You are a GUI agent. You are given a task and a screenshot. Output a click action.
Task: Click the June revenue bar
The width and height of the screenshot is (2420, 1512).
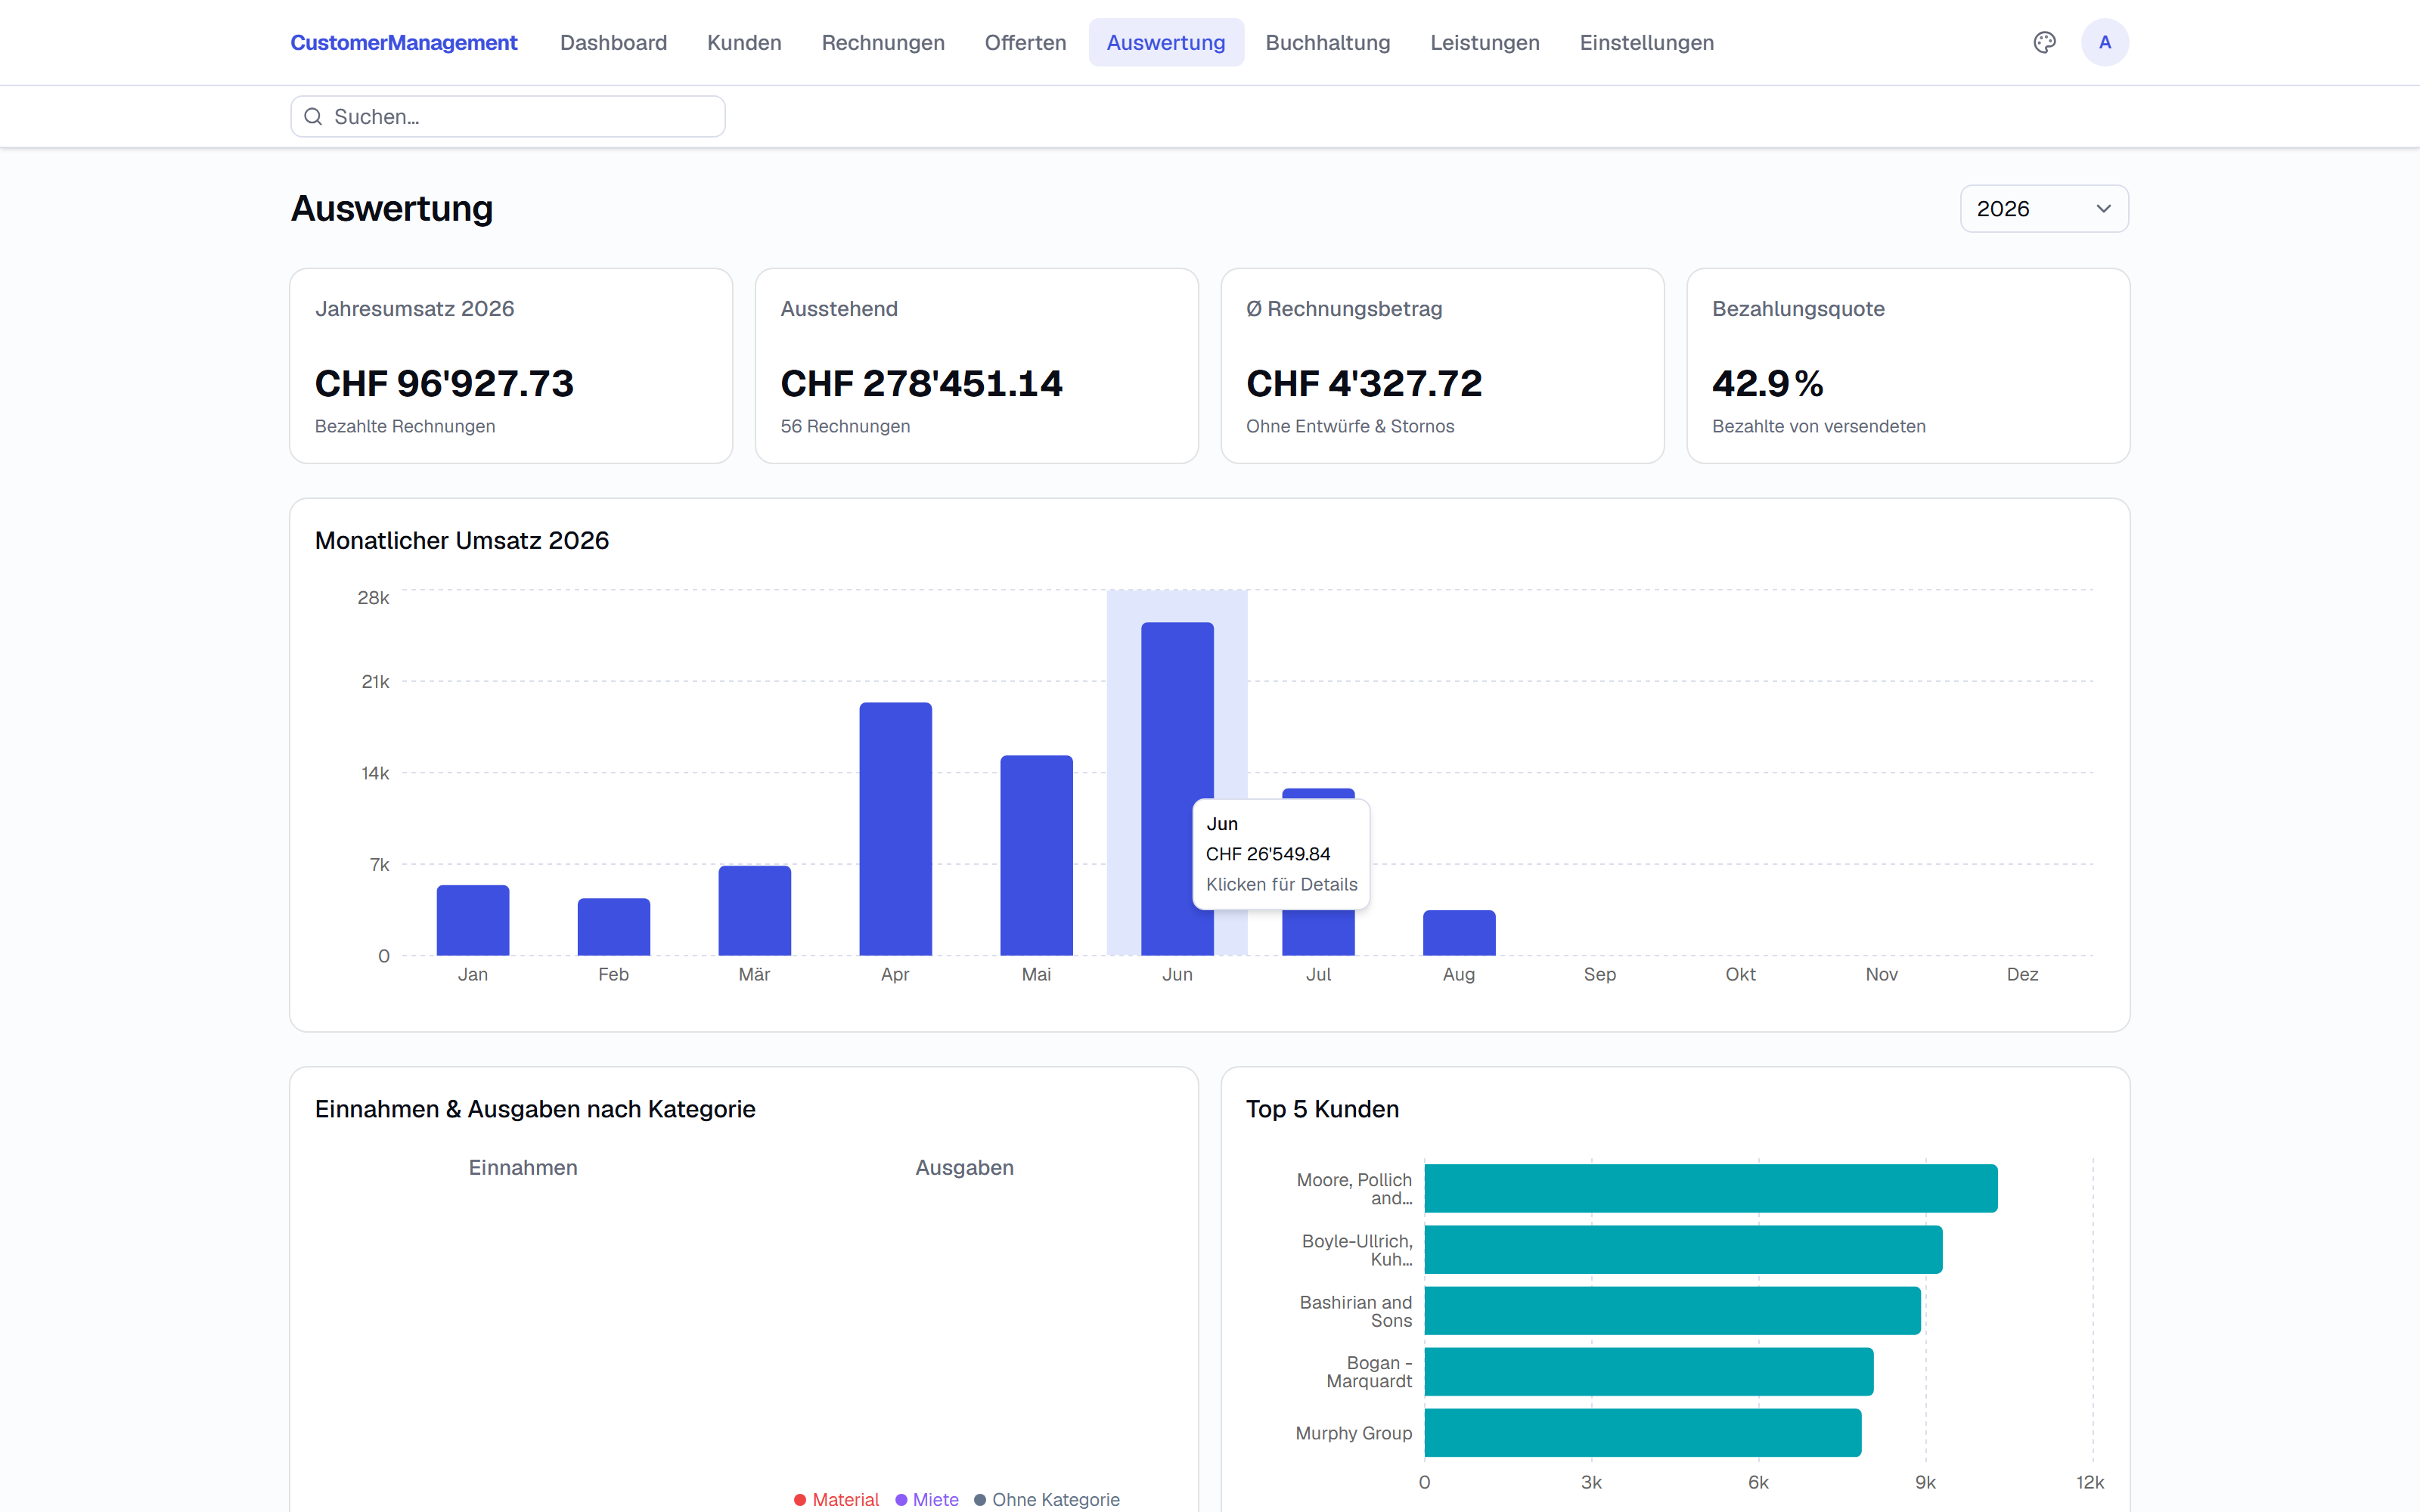(x=1177, y=789)
